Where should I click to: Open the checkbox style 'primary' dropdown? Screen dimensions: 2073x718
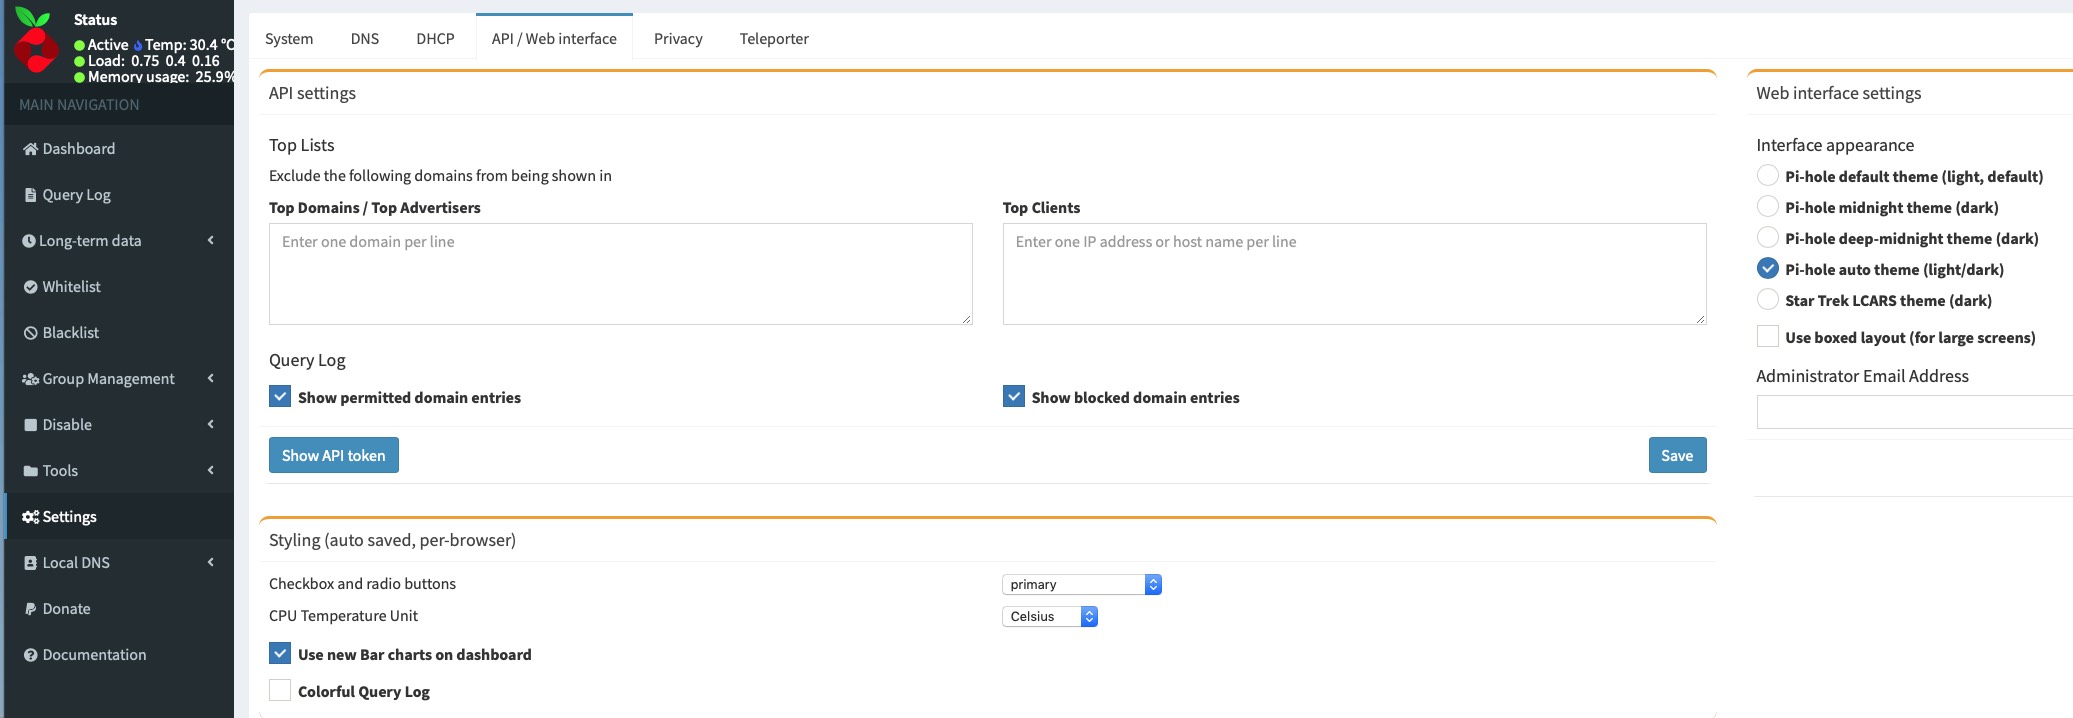click(1082, 584)
